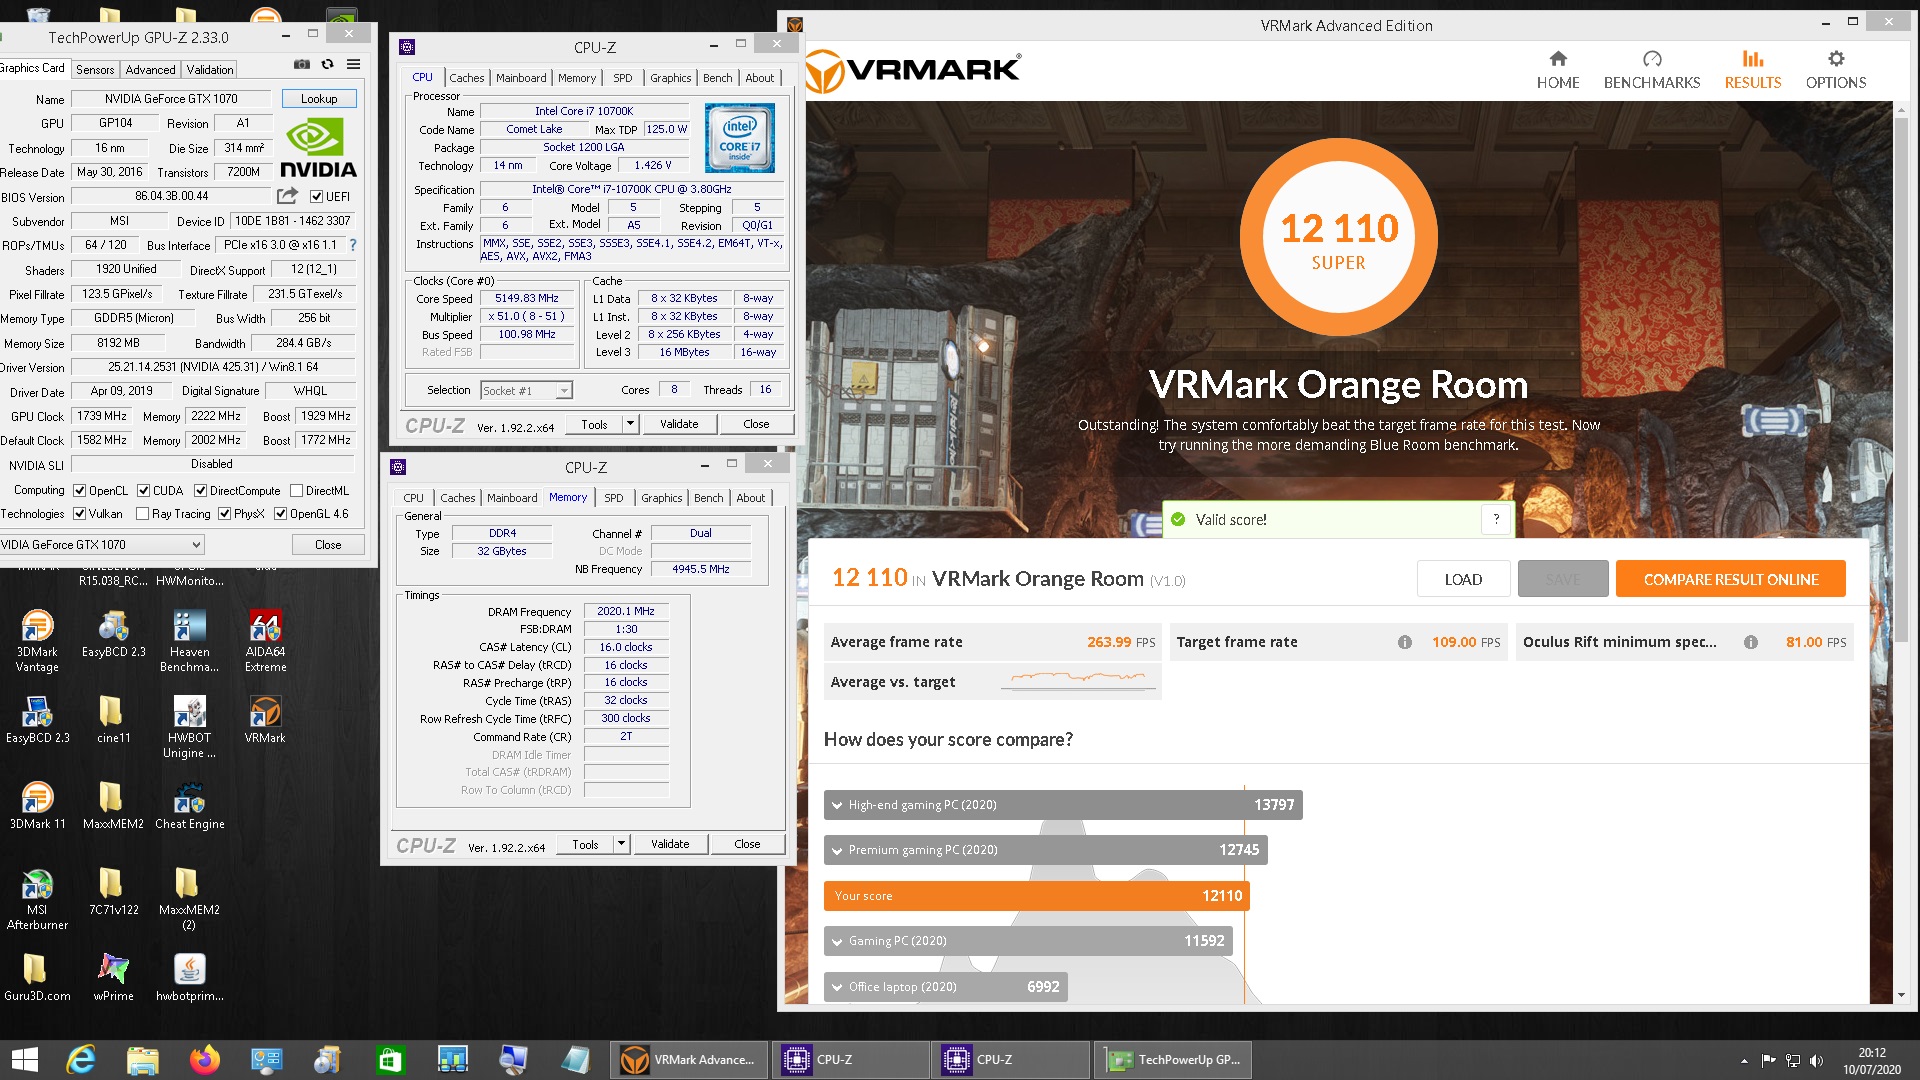Open File Explorer from taskbar
Image resolution: width=1920 pixels, height=1080 pixels.
click(143, 1060)
